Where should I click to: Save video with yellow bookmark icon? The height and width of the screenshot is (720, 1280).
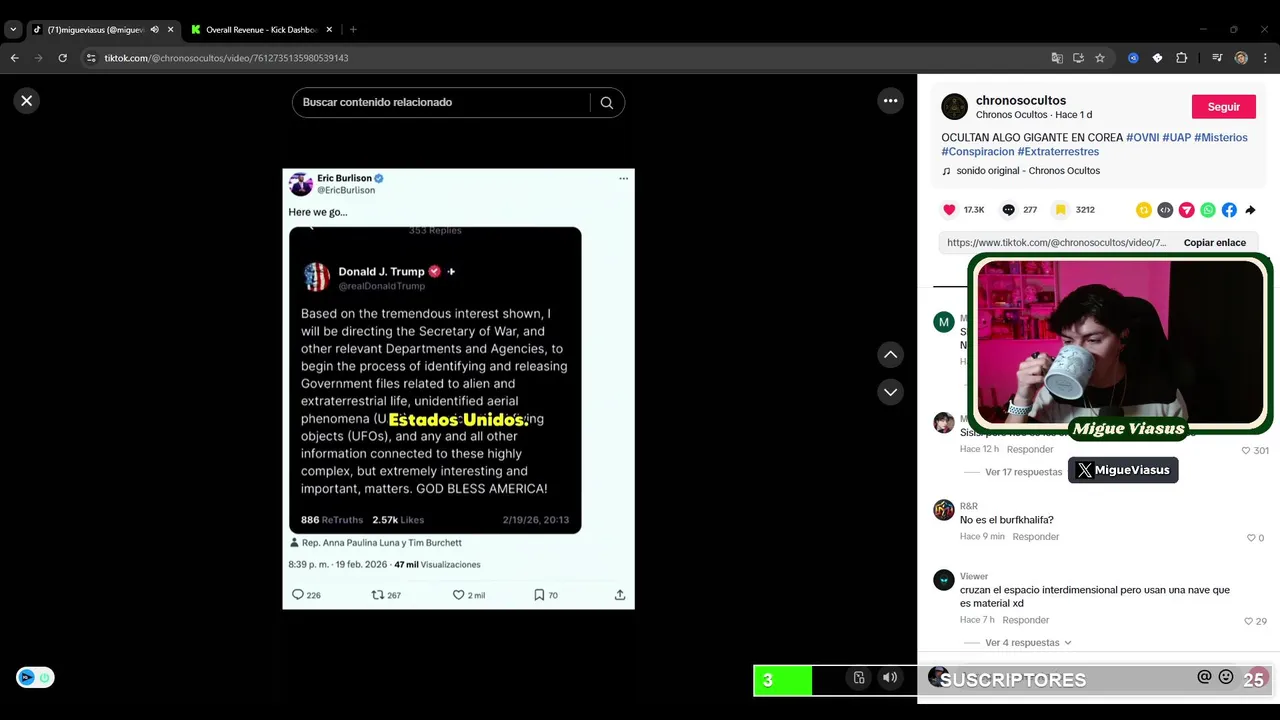tap(1061, 210)
